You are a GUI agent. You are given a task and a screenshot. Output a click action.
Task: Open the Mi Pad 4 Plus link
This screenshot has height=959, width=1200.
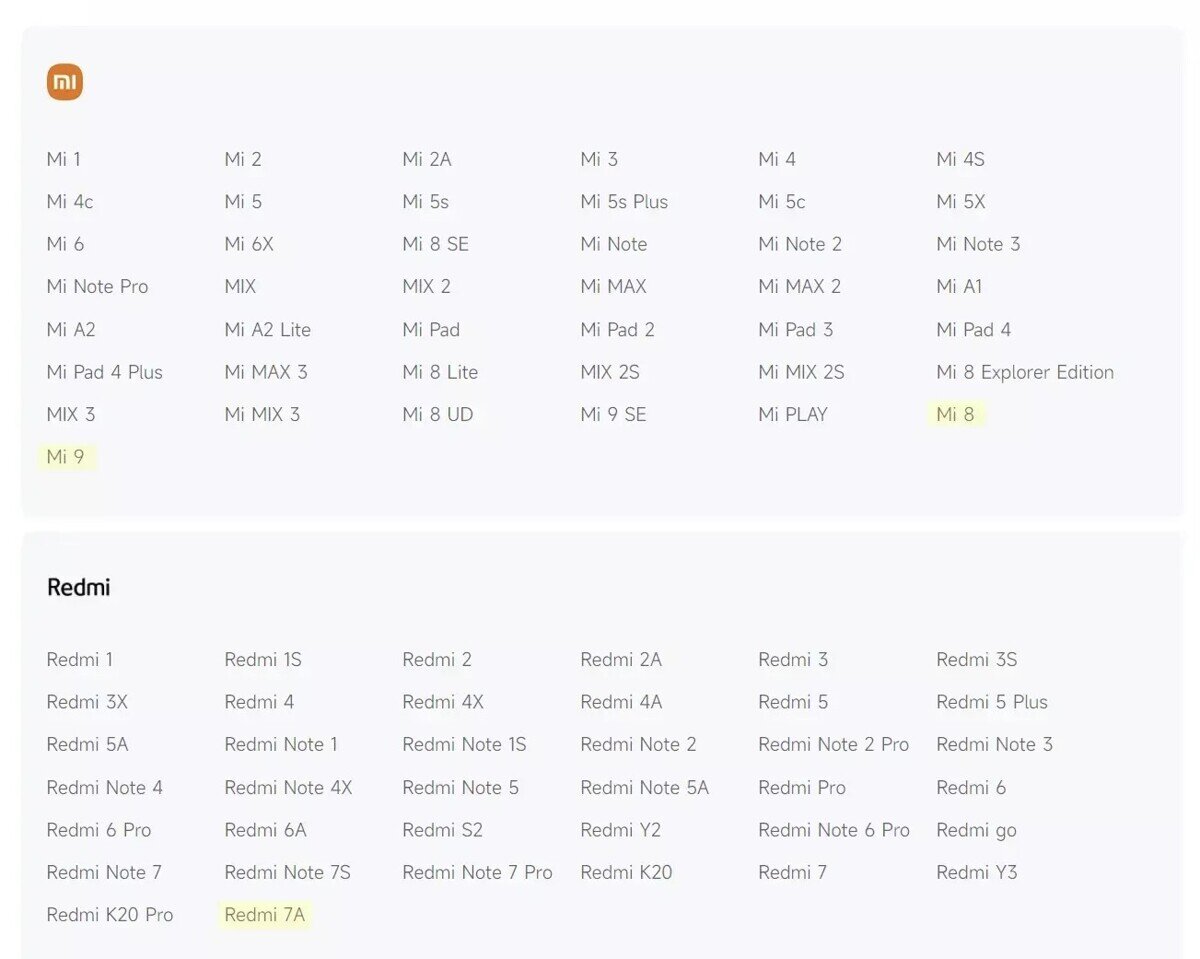105,372
